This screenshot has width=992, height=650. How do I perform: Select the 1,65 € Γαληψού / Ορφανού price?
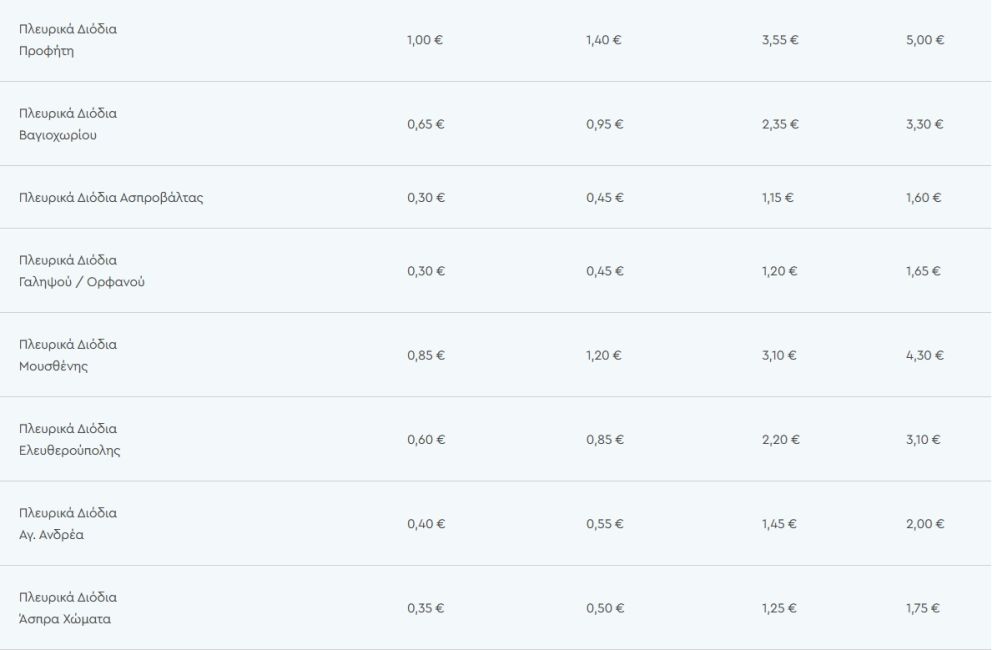924,271
